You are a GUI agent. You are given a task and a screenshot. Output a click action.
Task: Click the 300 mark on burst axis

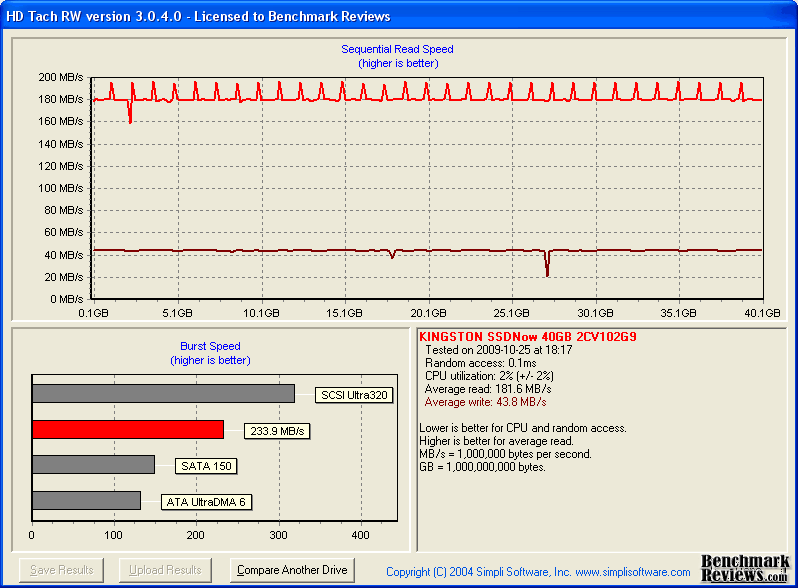click(x=278, y=536)
